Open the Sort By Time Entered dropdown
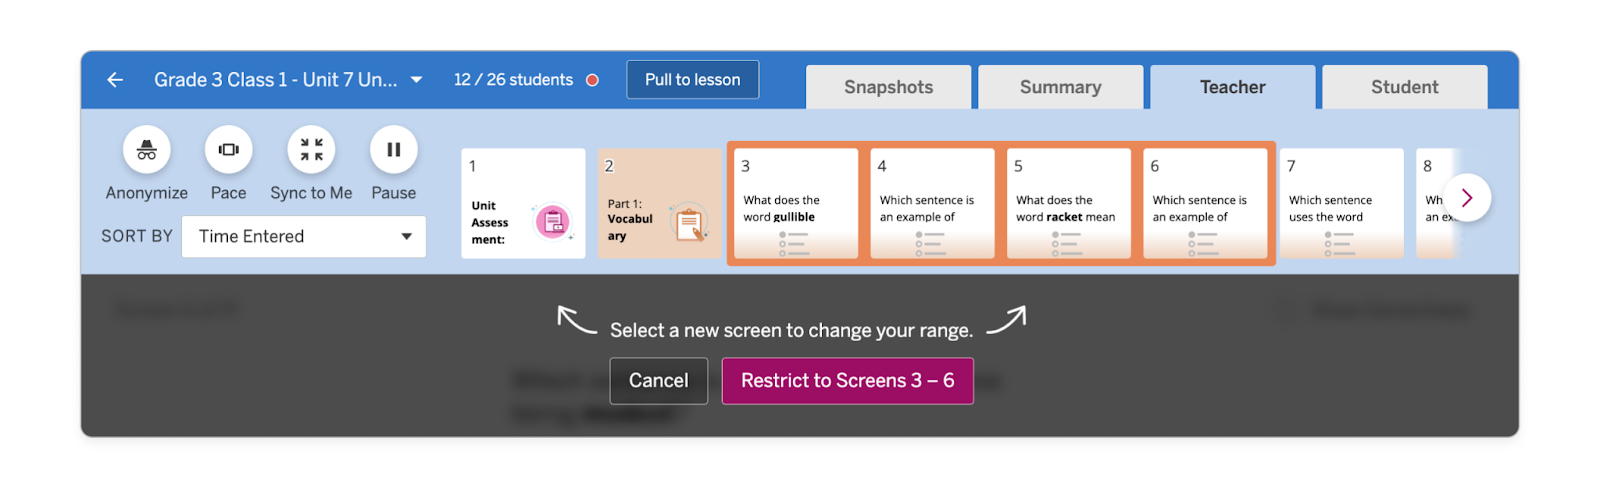The height and width of the screenshot is (488, 1600). pyautogui.click(x=304, y=236)
